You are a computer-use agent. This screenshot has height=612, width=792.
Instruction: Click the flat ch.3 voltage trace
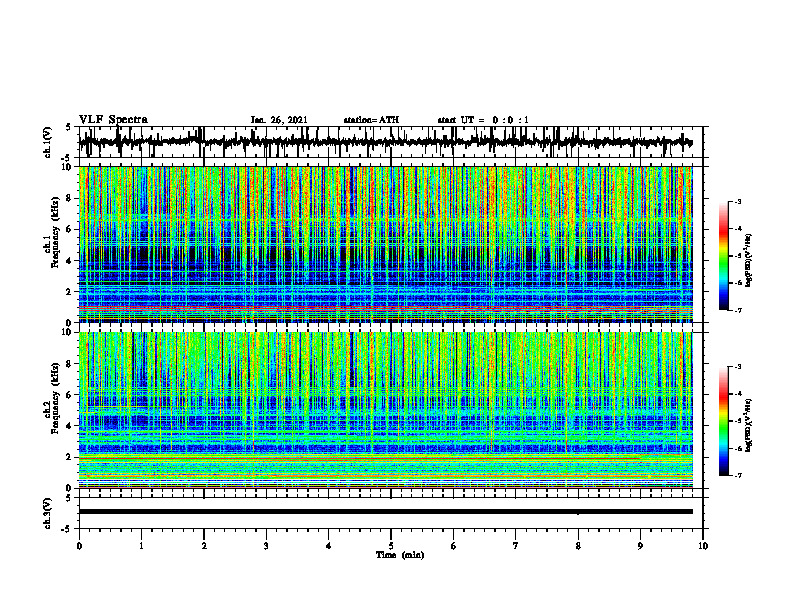385,512
